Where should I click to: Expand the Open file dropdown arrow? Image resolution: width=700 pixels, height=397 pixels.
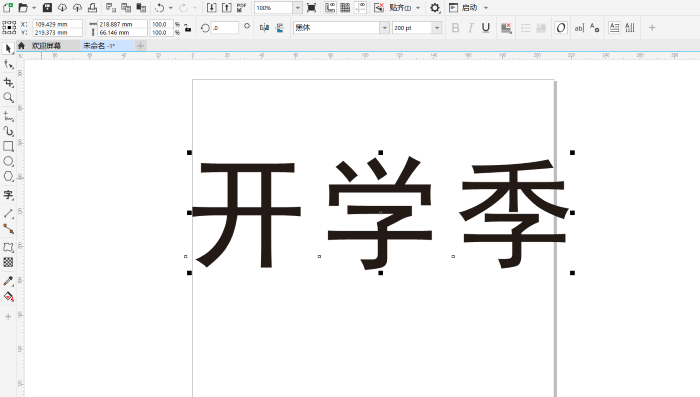pos(34,8)
